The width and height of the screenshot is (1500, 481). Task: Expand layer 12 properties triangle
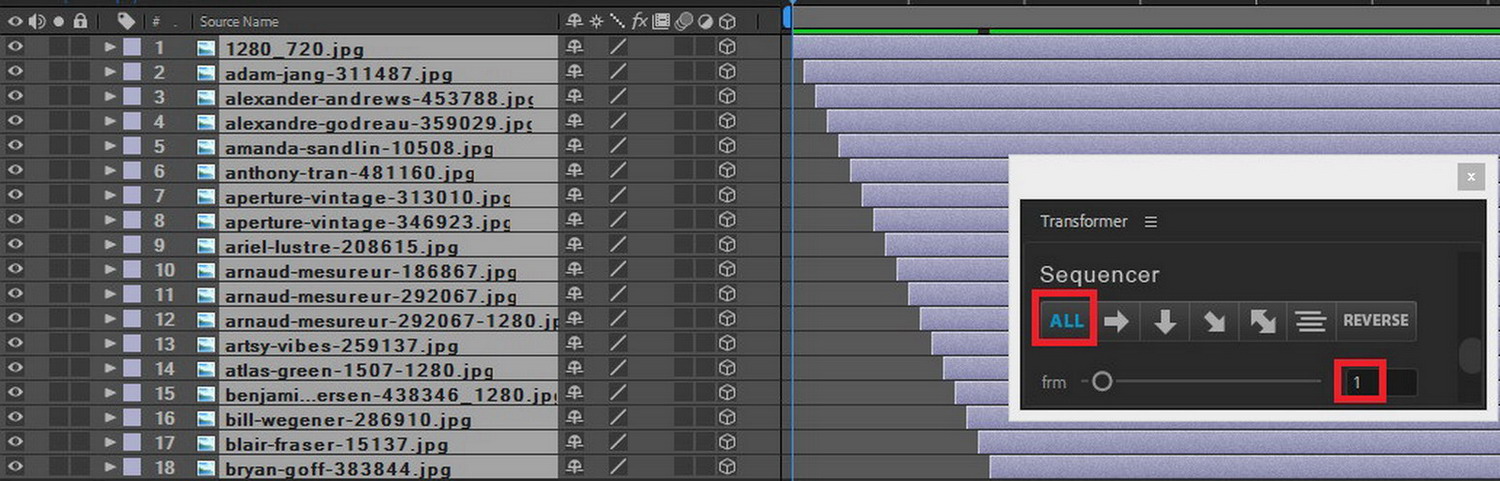tap(111, 319)
